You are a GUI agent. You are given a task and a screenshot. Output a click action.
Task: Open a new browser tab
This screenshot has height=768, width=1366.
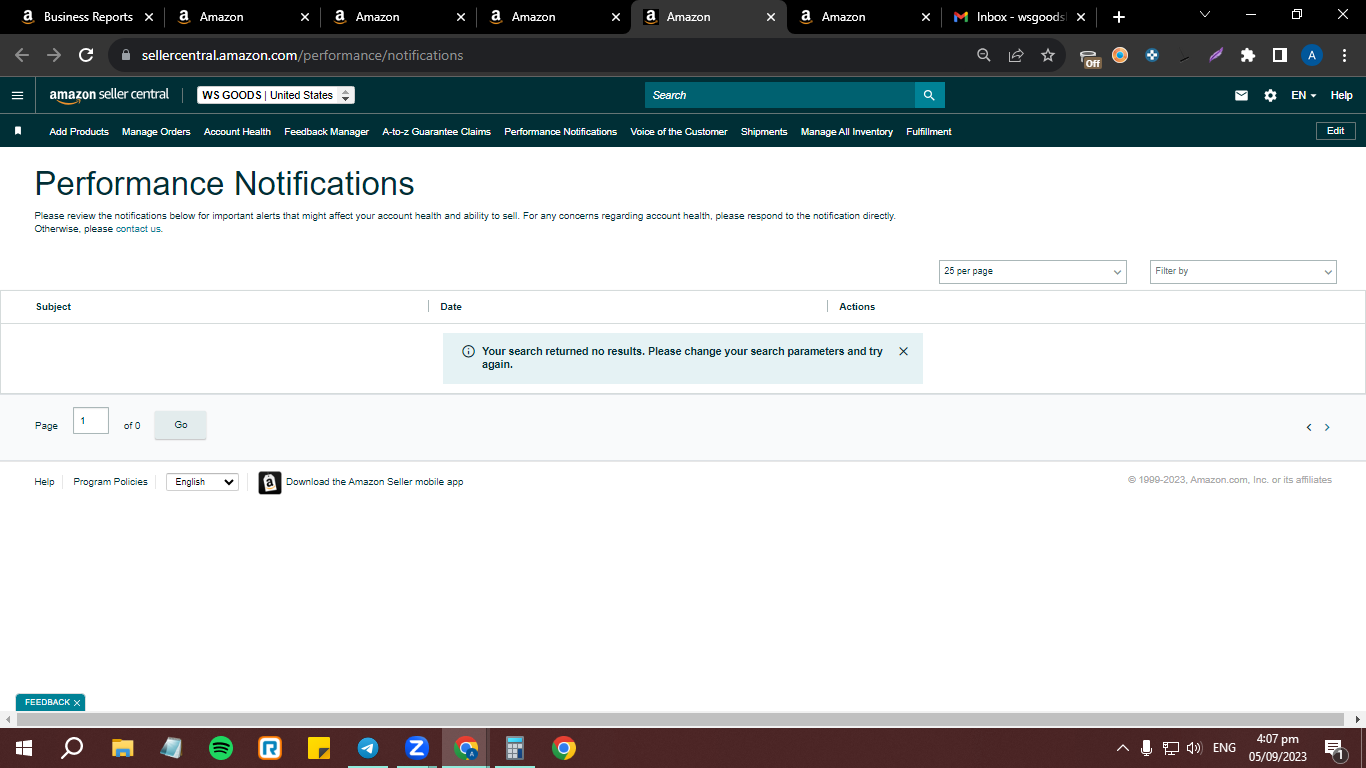(1119, 17)
